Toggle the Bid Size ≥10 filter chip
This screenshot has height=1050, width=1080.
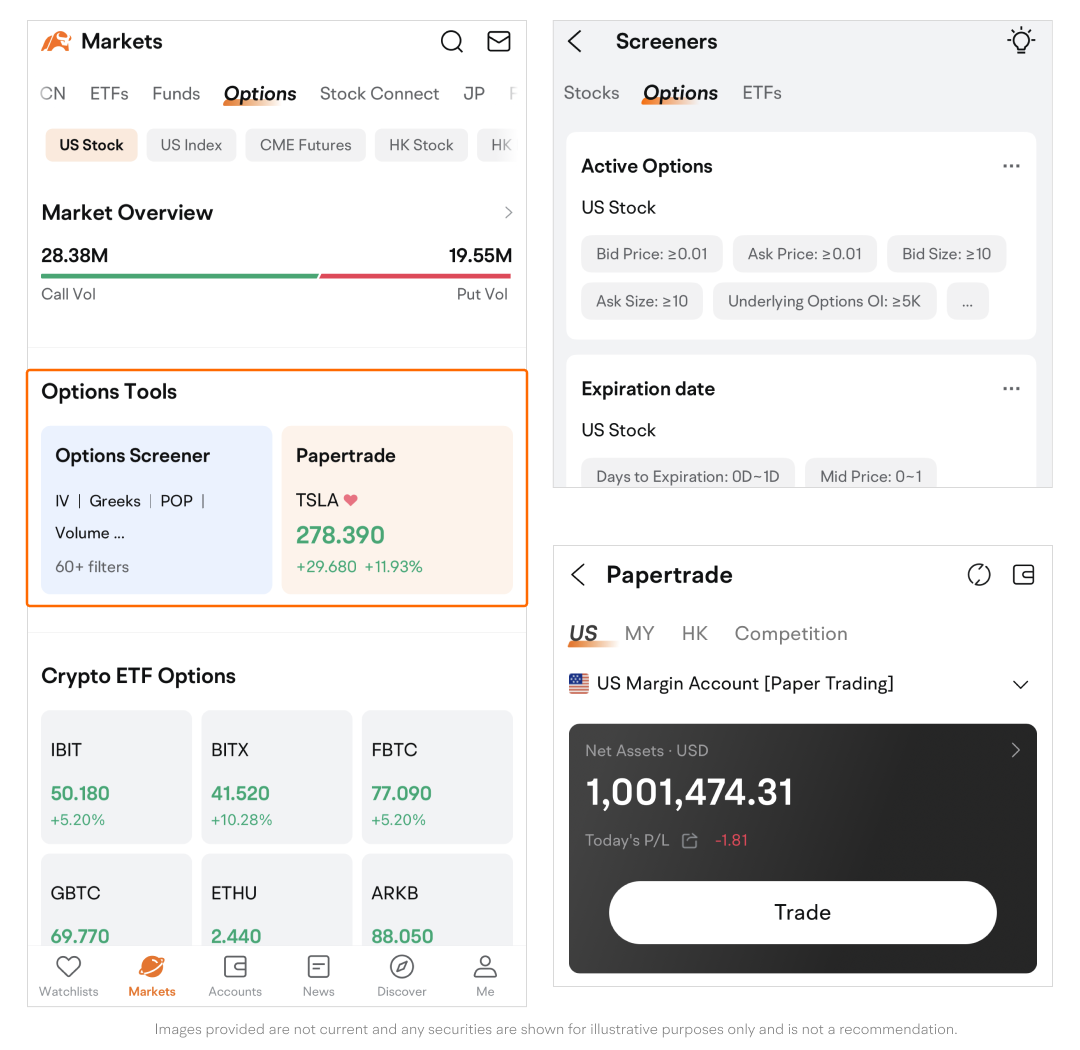(x=946, y=254)
